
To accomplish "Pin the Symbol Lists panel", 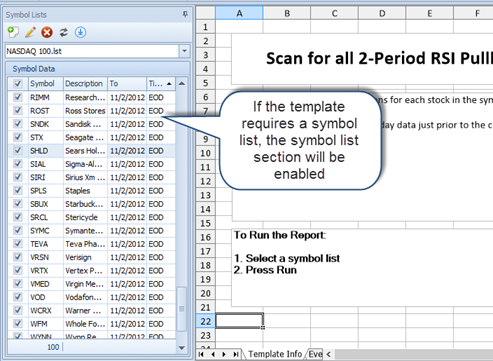I will coord(185,14).
